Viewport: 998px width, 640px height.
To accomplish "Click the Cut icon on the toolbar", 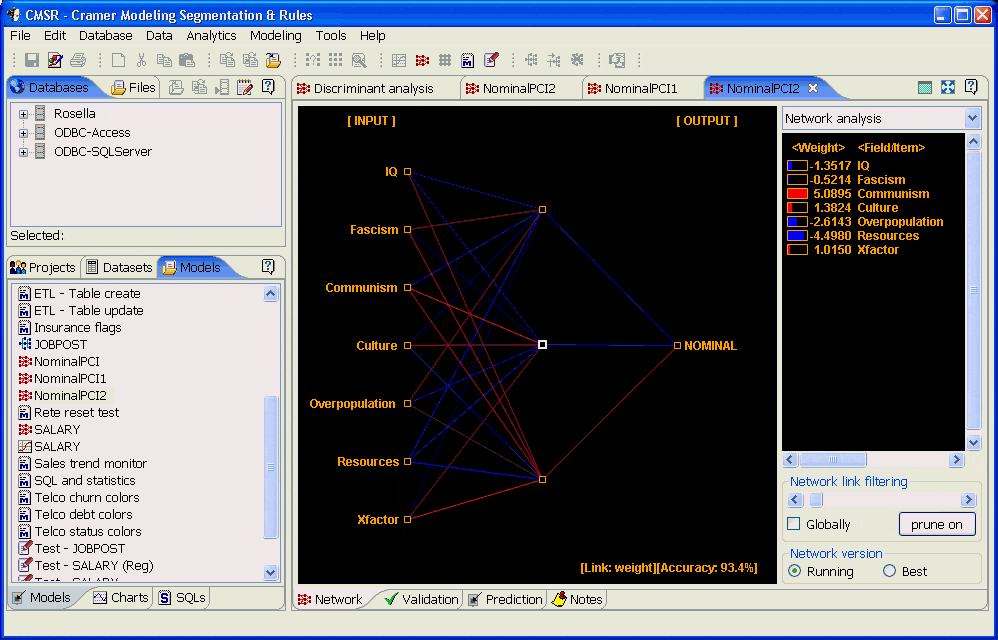I will click(x=142, y=60).
